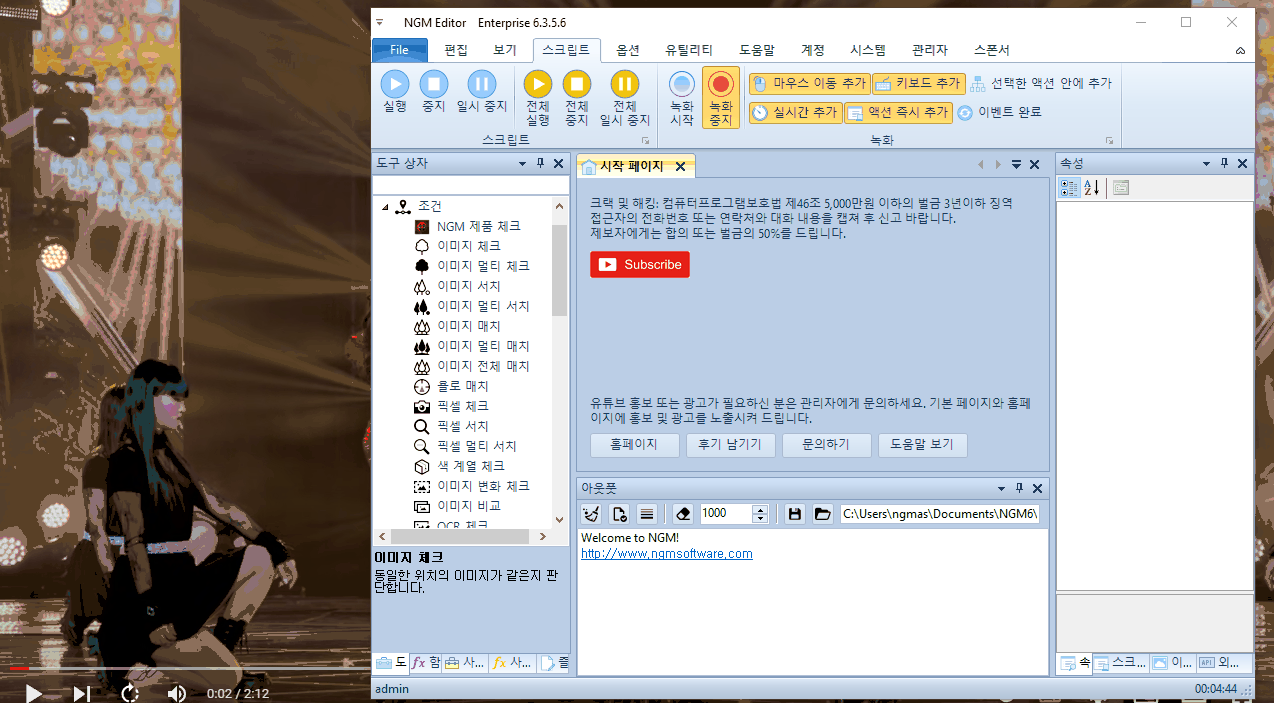Stop the script using the 중지 icon
Viewport: 1274px width, 703px height.
433,92
